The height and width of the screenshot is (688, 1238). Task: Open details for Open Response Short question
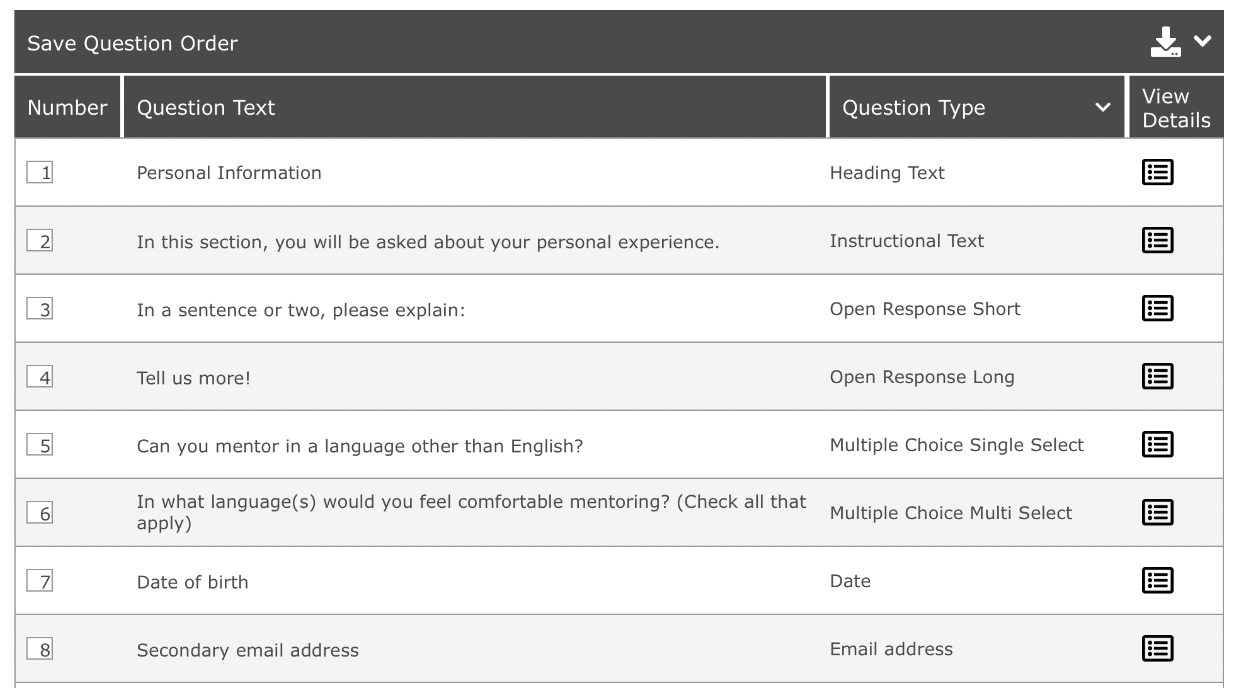(x=1158, y=308)
